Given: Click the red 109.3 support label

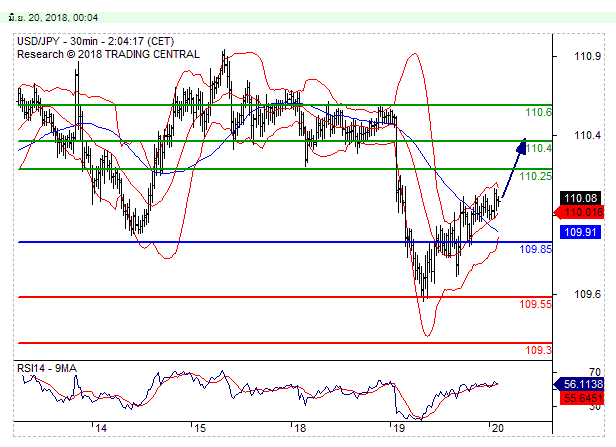Looking at the screenshot, I should click(538, 350).
